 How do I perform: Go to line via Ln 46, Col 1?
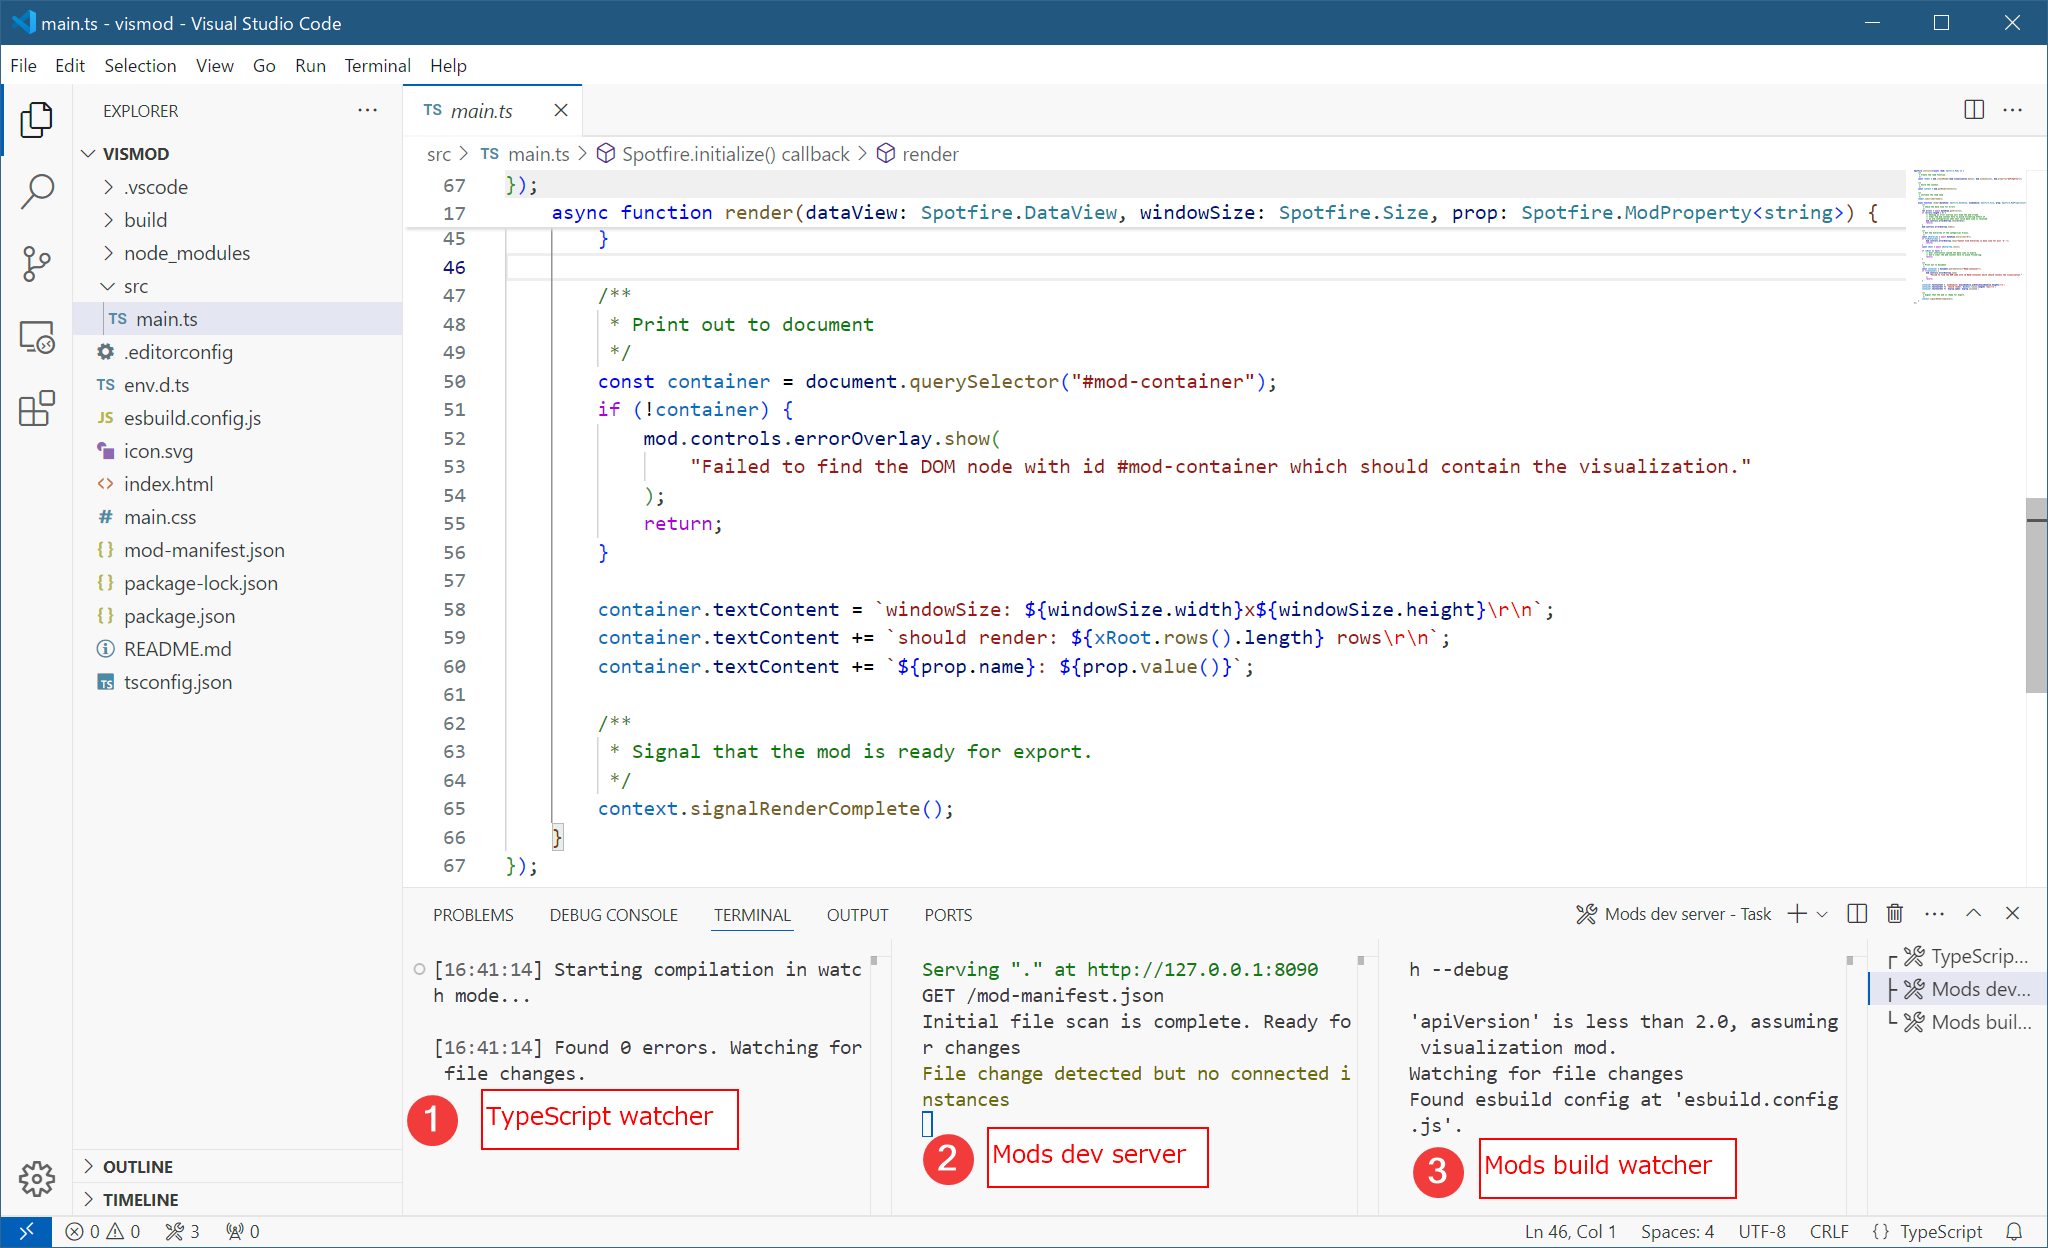click(x=1570, y=1231)
